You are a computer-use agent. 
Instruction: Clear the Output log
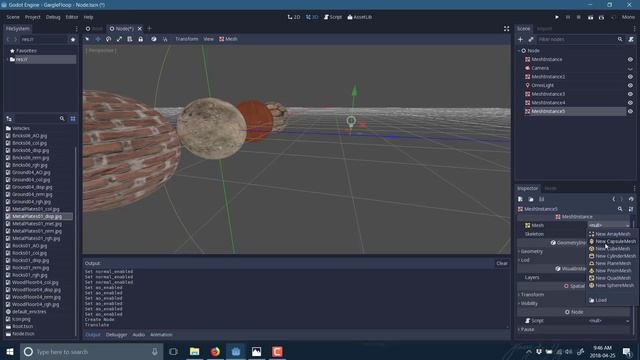(x=502, y=263)
